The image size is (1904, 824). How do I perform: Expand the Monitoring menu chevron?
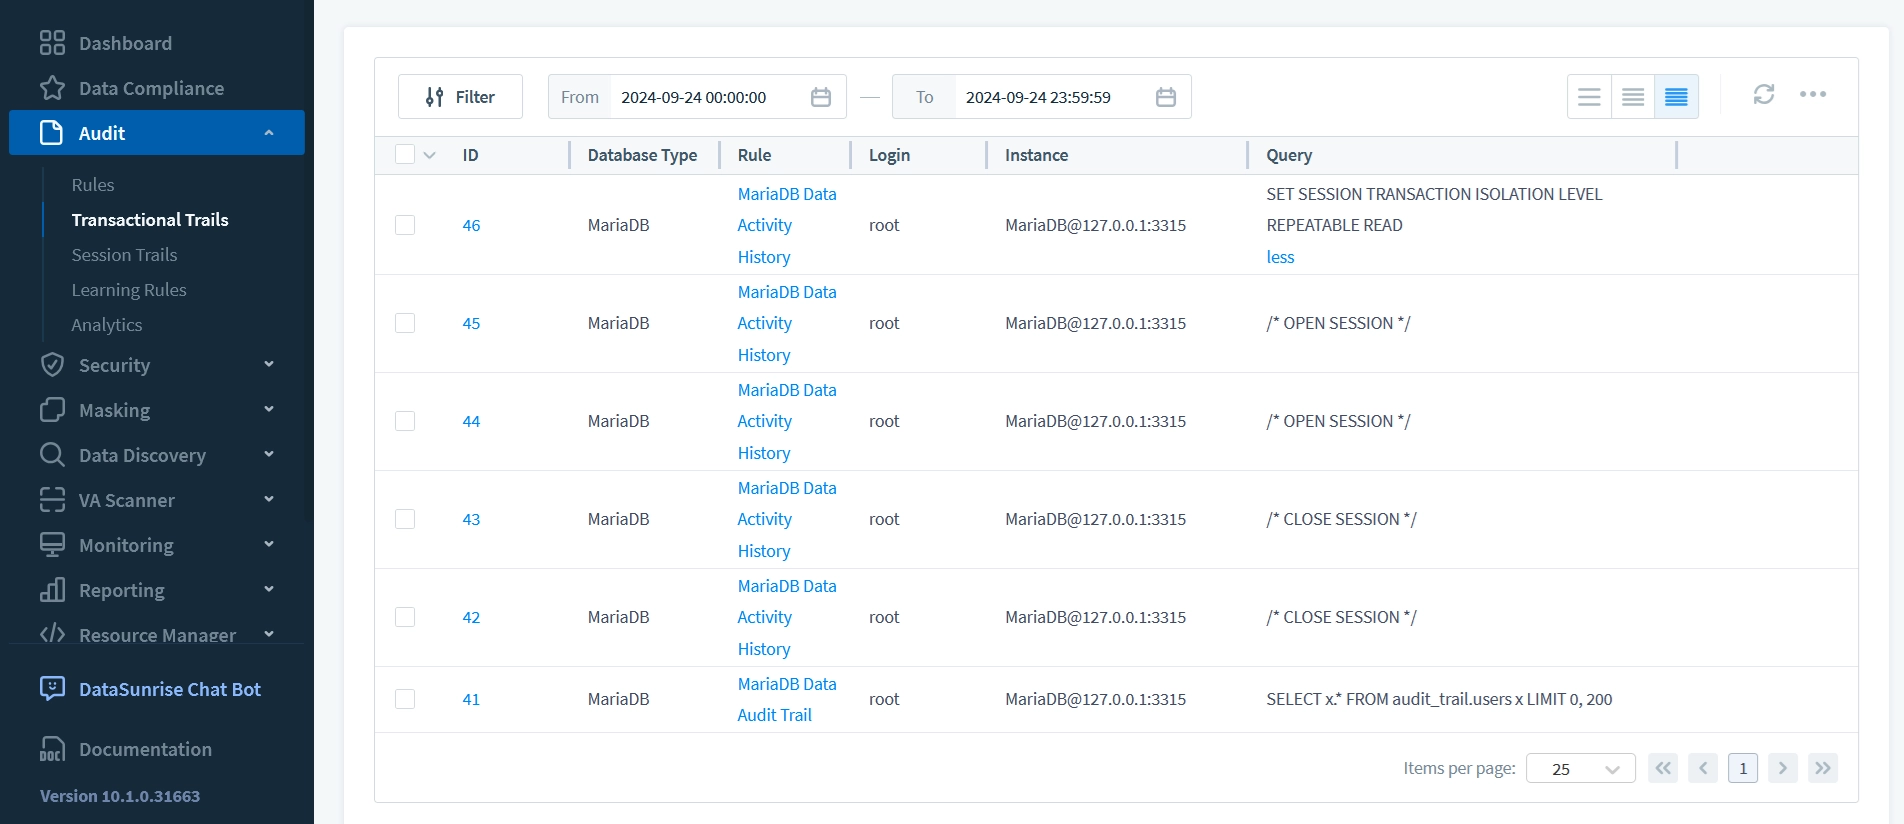pos(269,544)
